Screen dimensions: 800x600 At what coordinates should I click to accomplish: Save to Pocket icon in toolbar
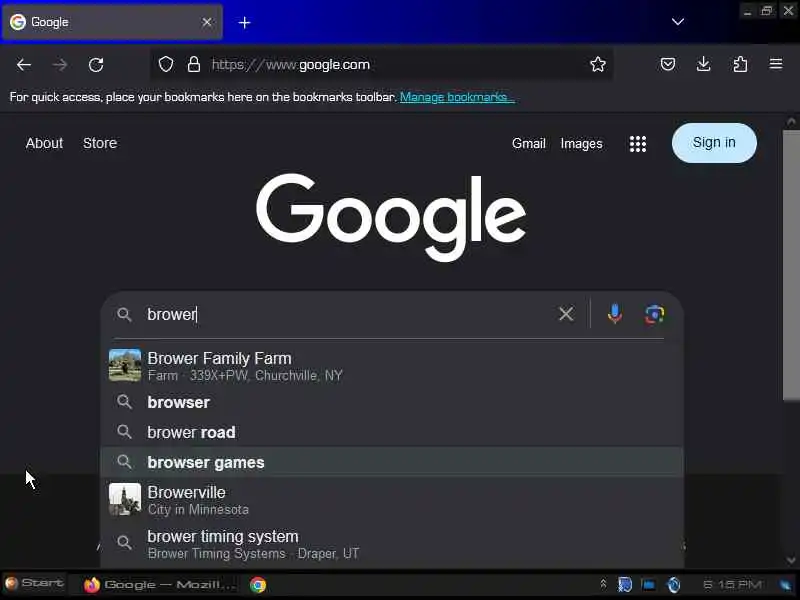[668, 64]
